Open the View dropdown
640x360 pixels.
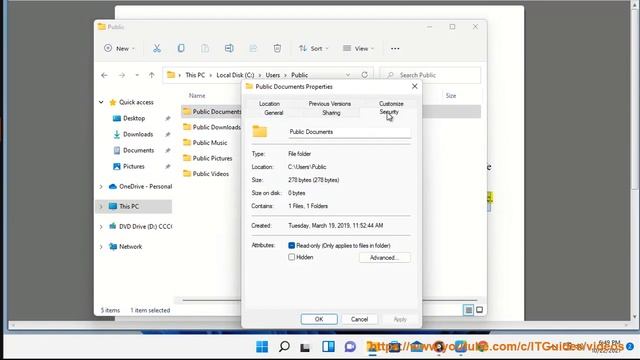pyautogui.click(x=358, y=49)
